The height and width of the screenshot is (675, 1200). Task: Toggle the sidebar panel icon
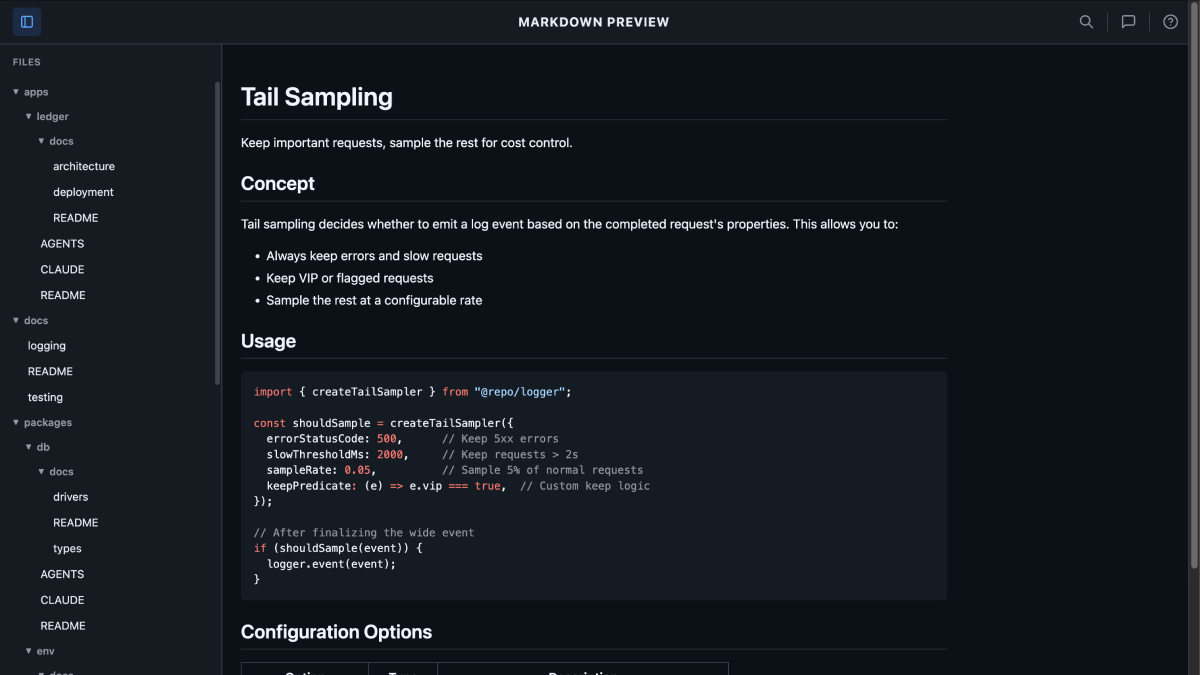point(27,22)
